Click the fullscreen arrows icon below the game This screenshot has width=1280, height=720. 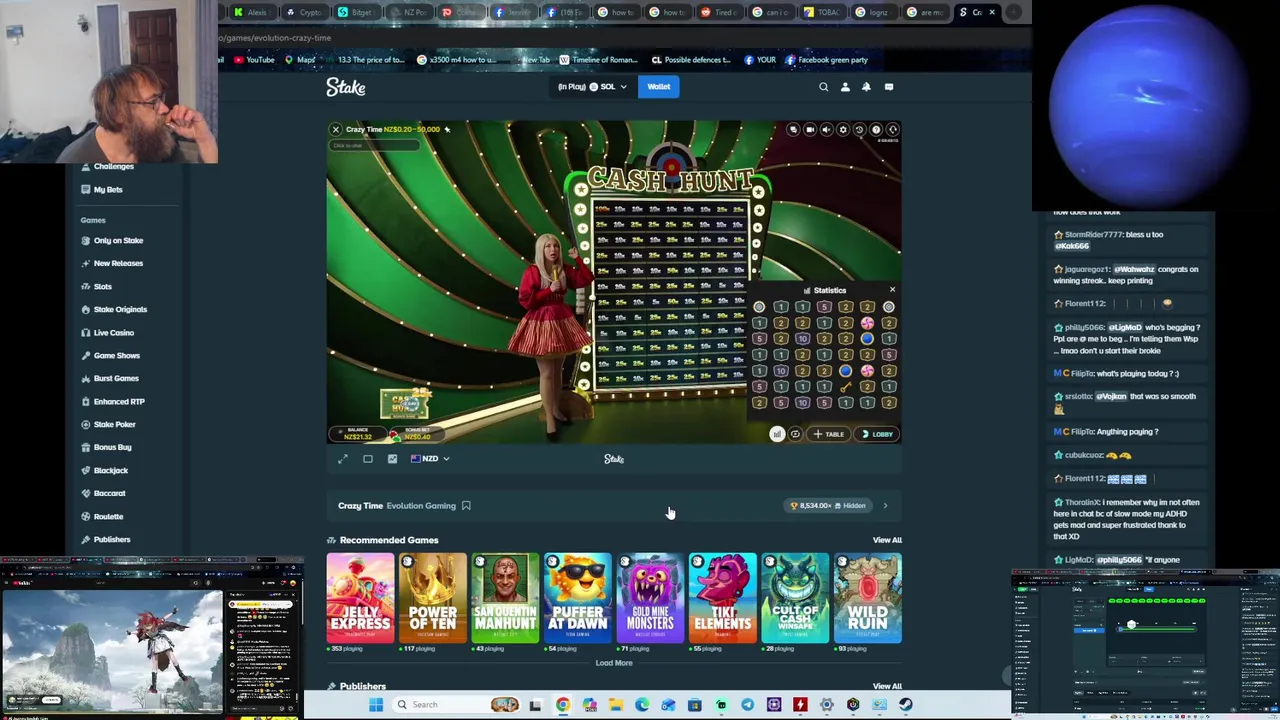343,459
